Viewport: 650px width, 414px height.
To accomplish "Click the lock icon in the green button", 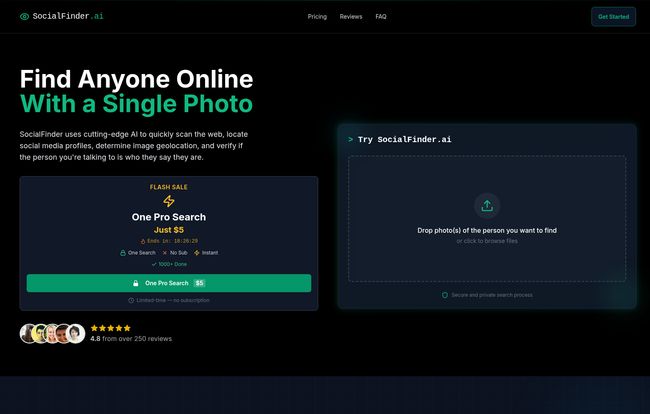I will [x=136, y=283].
